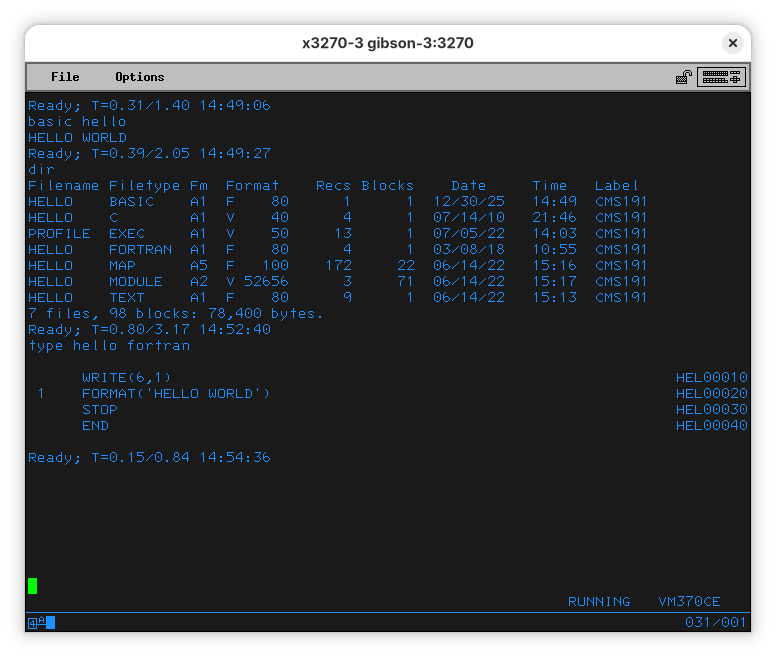
Task: Close the x3270 window
Action: tap(733, 43)
